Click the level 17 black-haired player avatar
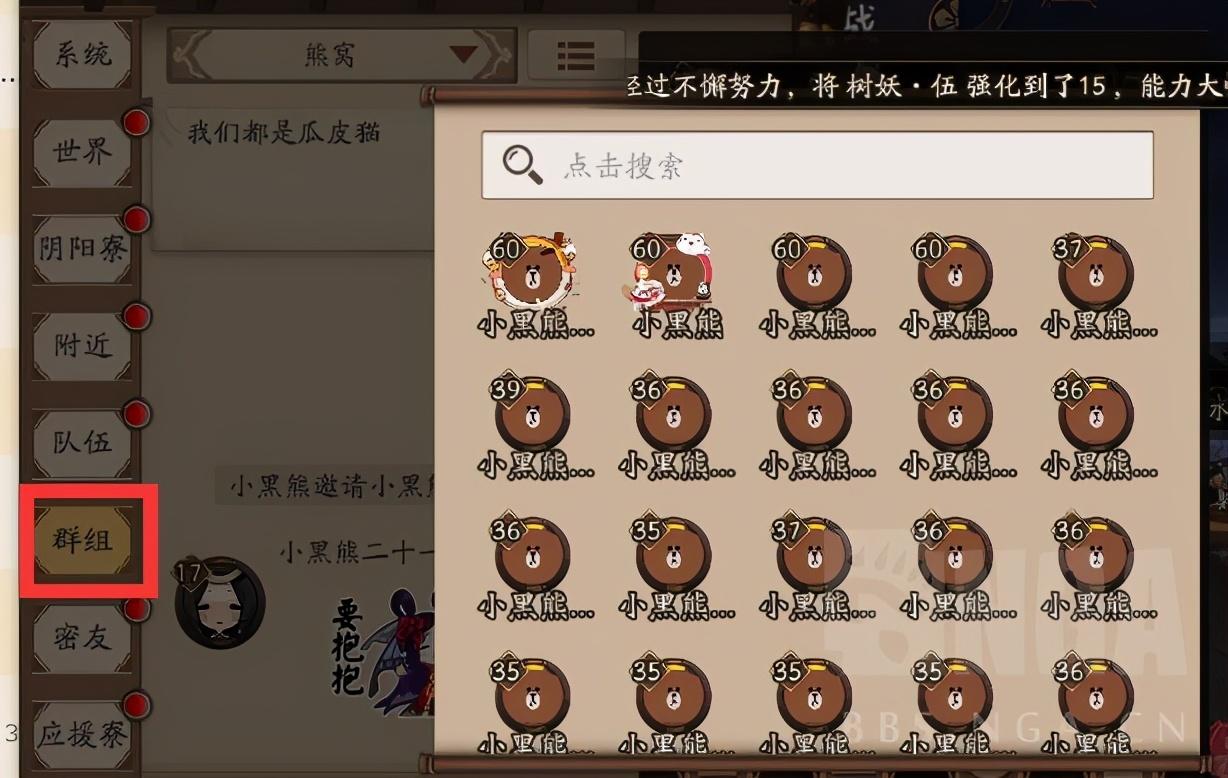1228x778 pixels. (x=218, y=602)
